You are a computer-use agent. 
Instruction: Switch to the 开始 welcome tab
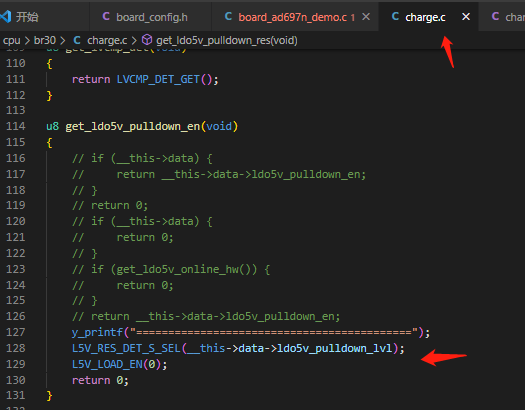coord(27,17)
